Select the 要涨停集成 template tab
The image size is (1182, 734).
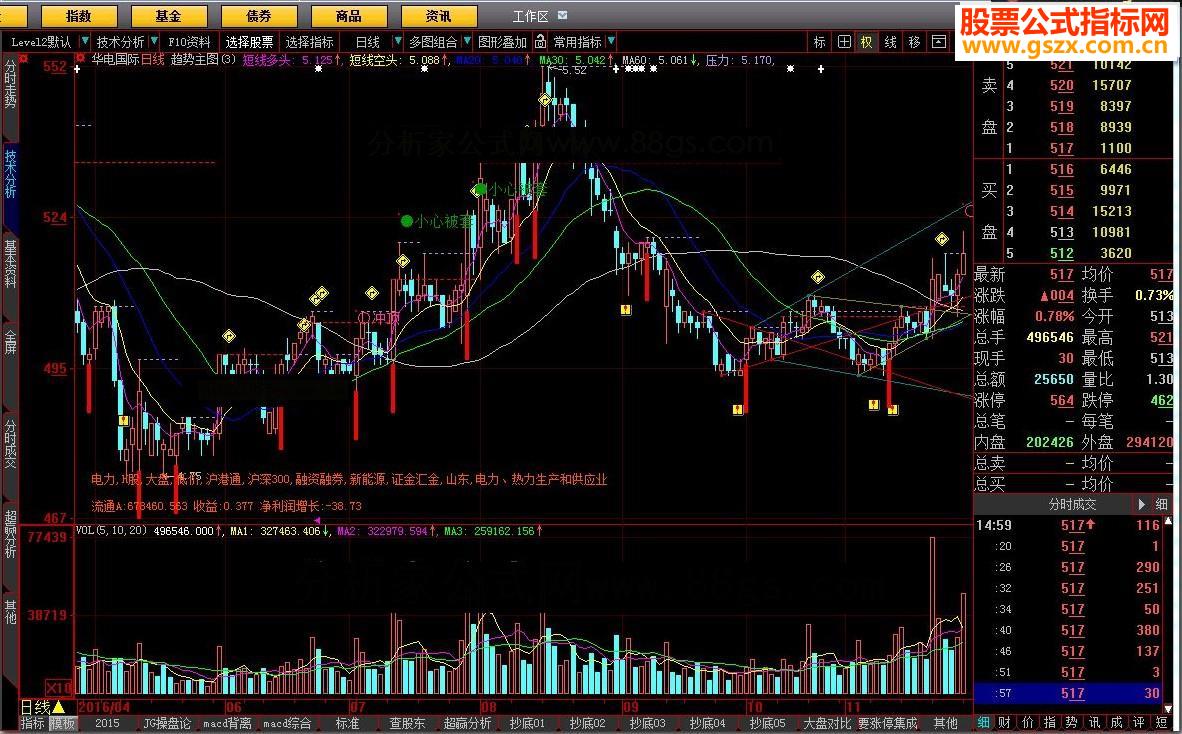(887, 723)
